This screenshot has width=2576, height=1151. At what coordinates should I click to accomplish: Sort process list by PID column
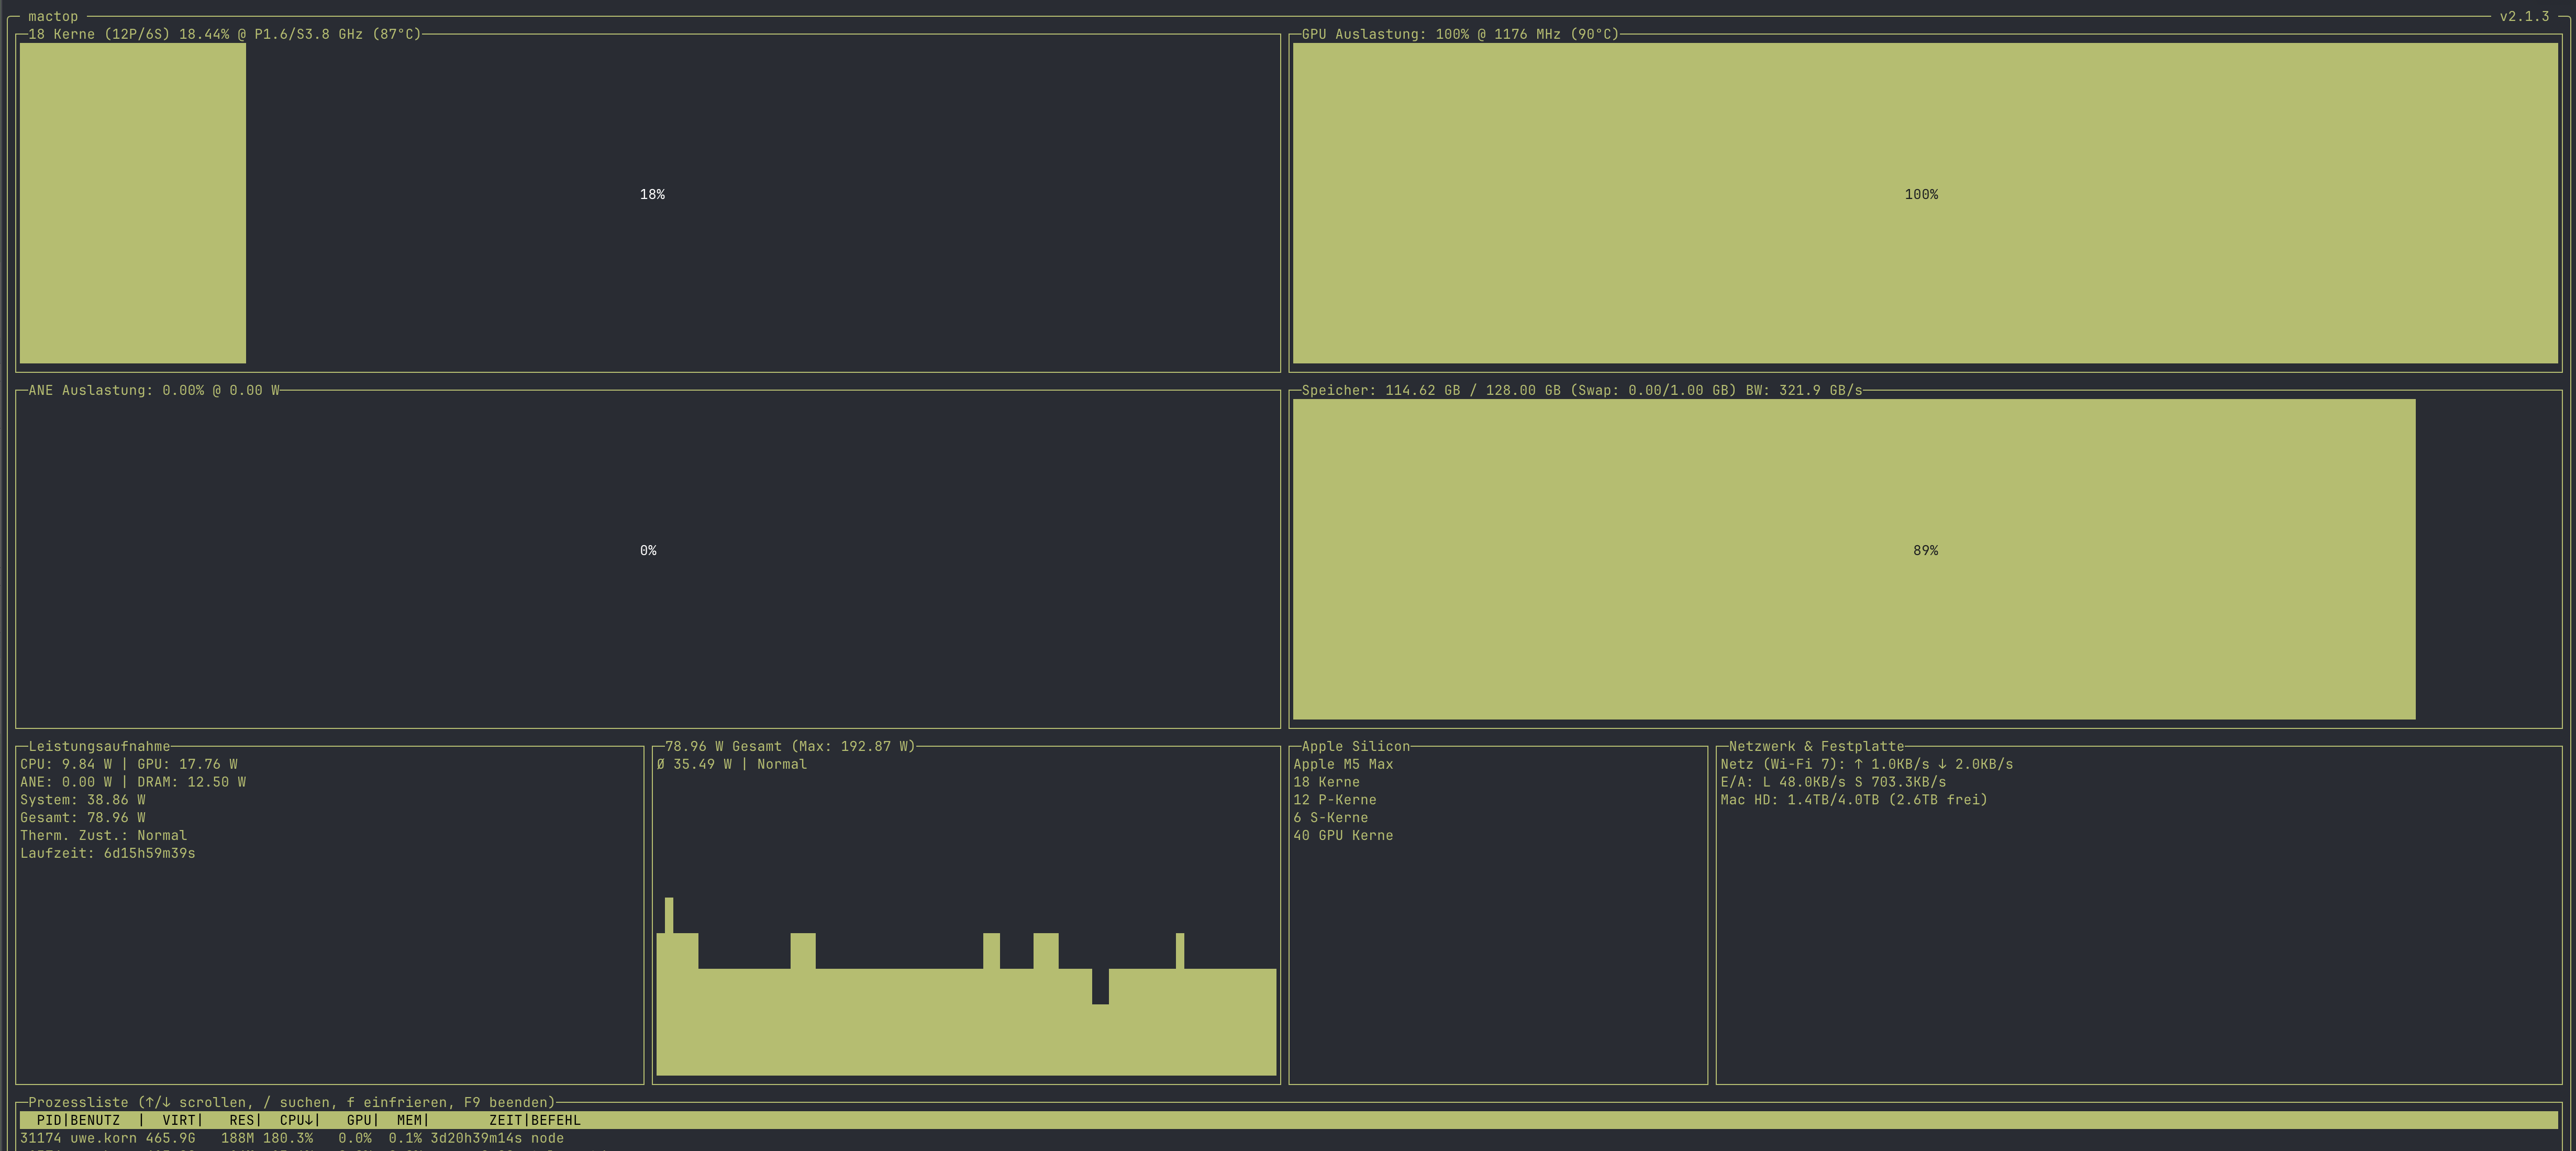click(49, 1120)
